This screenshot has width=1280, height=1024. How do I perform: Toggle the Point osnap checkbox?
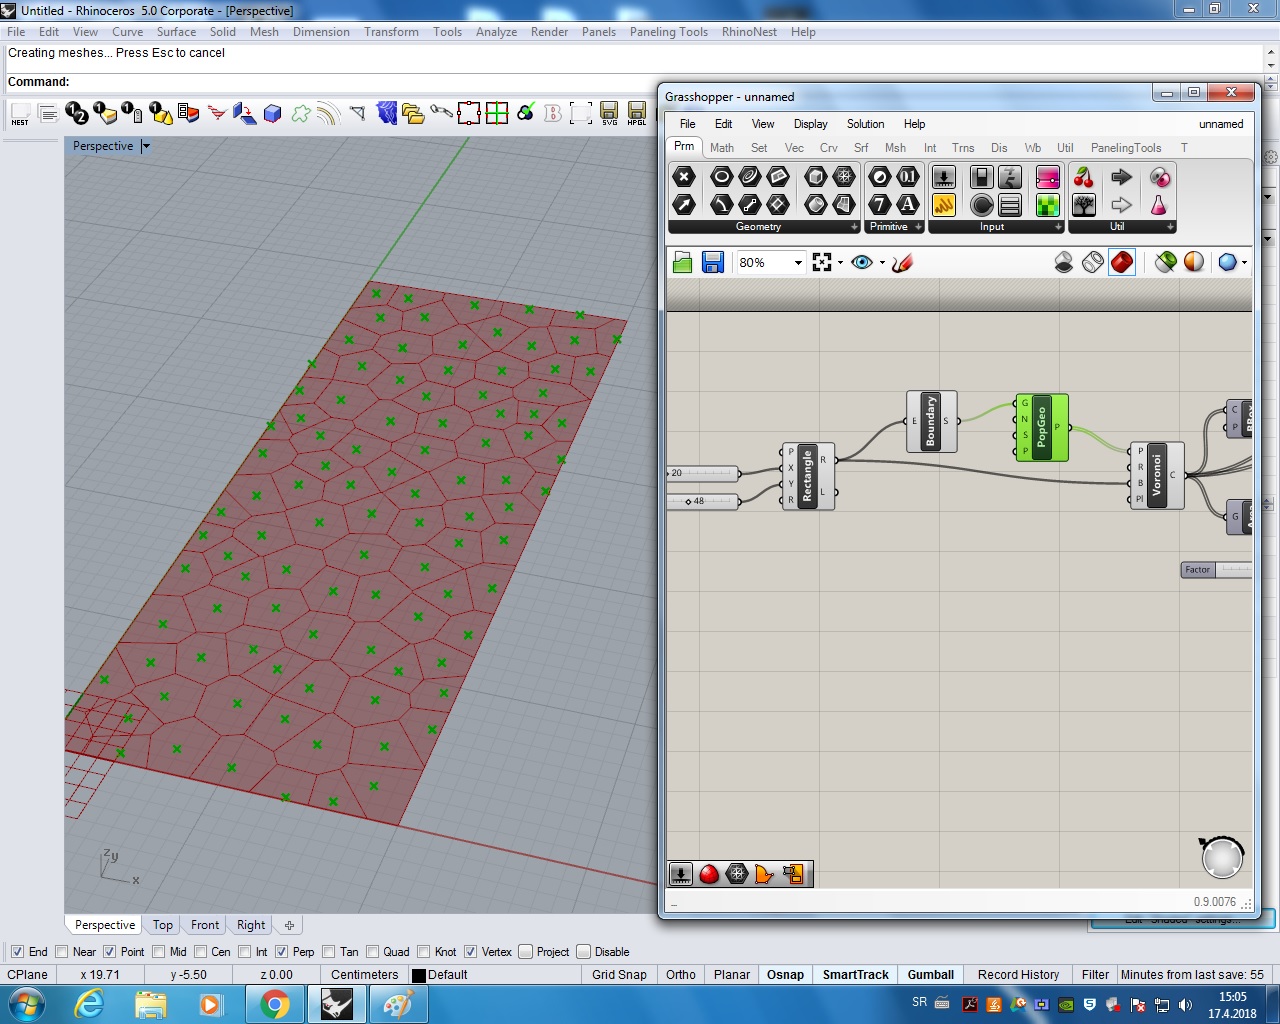(x=110, y=952)
